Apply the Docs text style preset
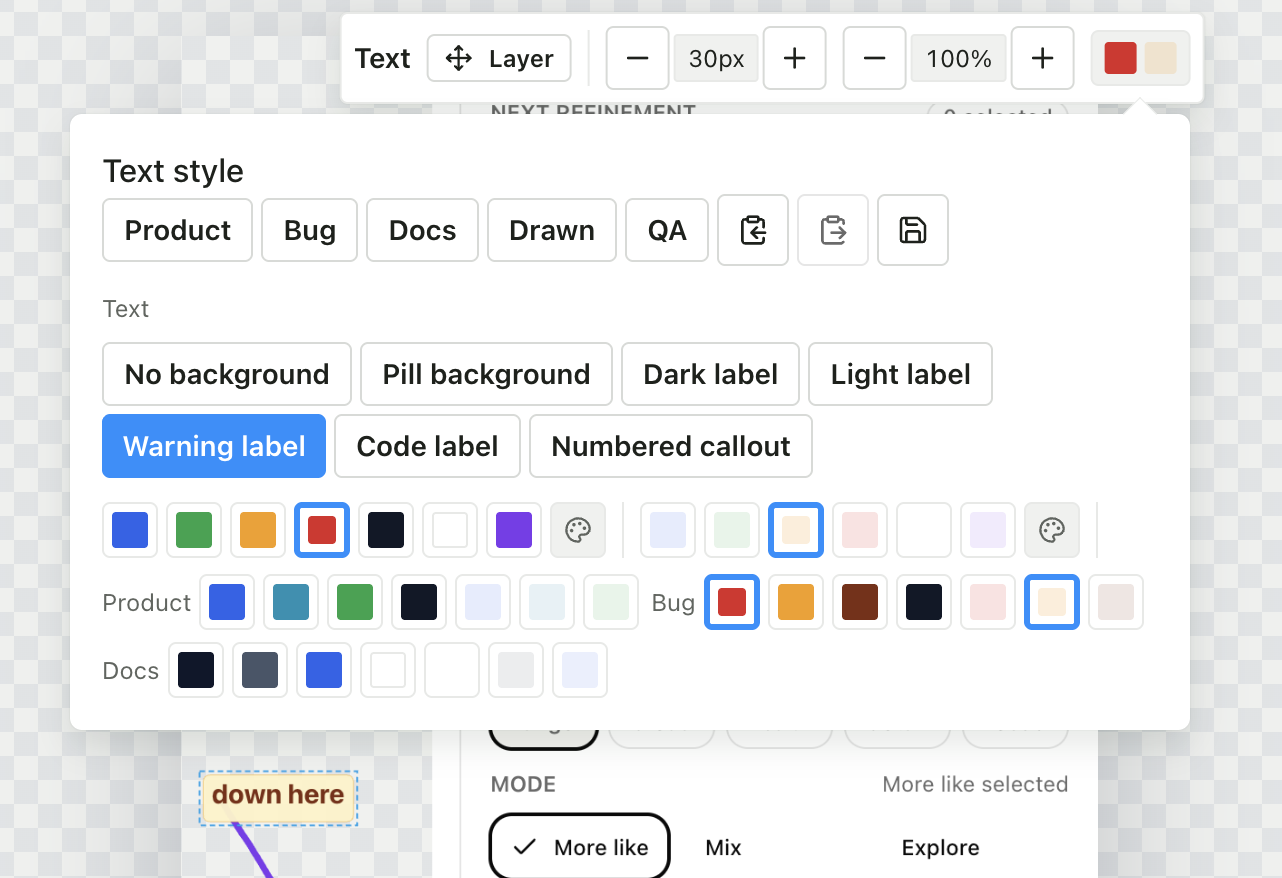The width and height of the screenshot is (1282, 878). point(422,230)
